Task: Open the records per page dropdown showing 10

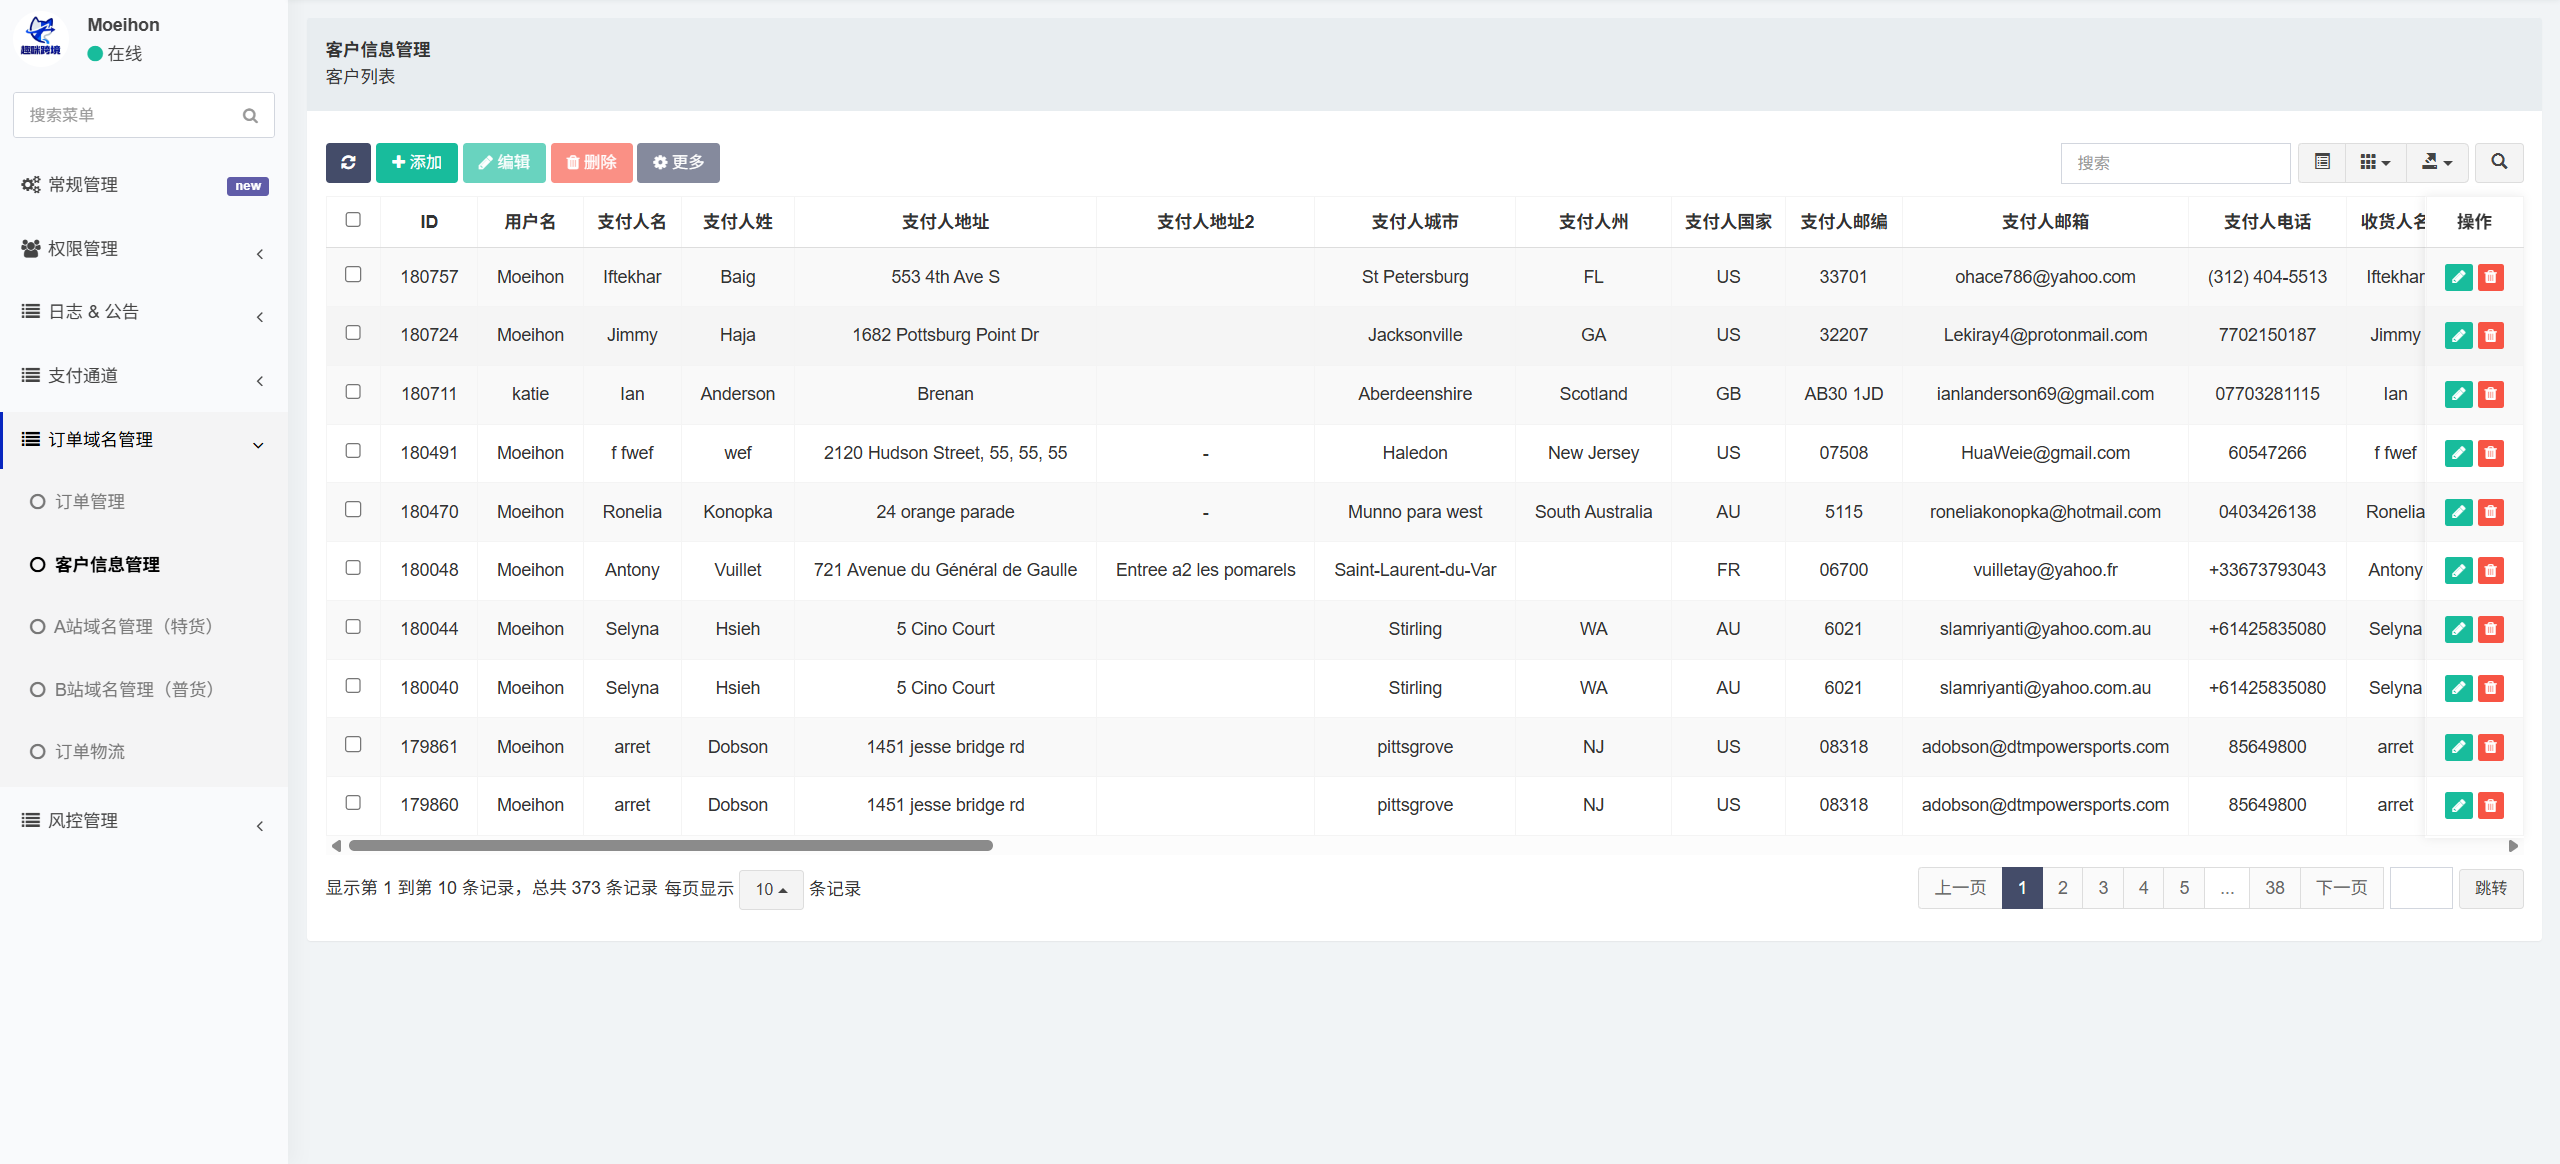Action: (771, 889)
